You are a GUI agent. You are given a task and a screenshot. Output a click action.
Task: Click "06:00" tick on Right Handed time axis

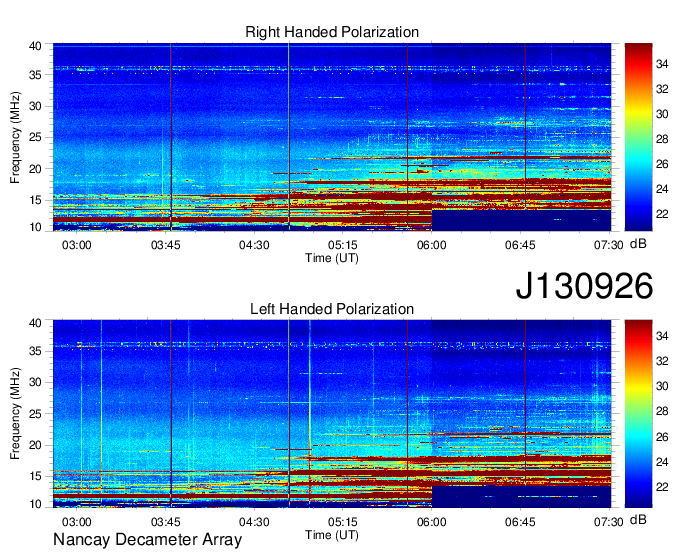click(432, 245)
